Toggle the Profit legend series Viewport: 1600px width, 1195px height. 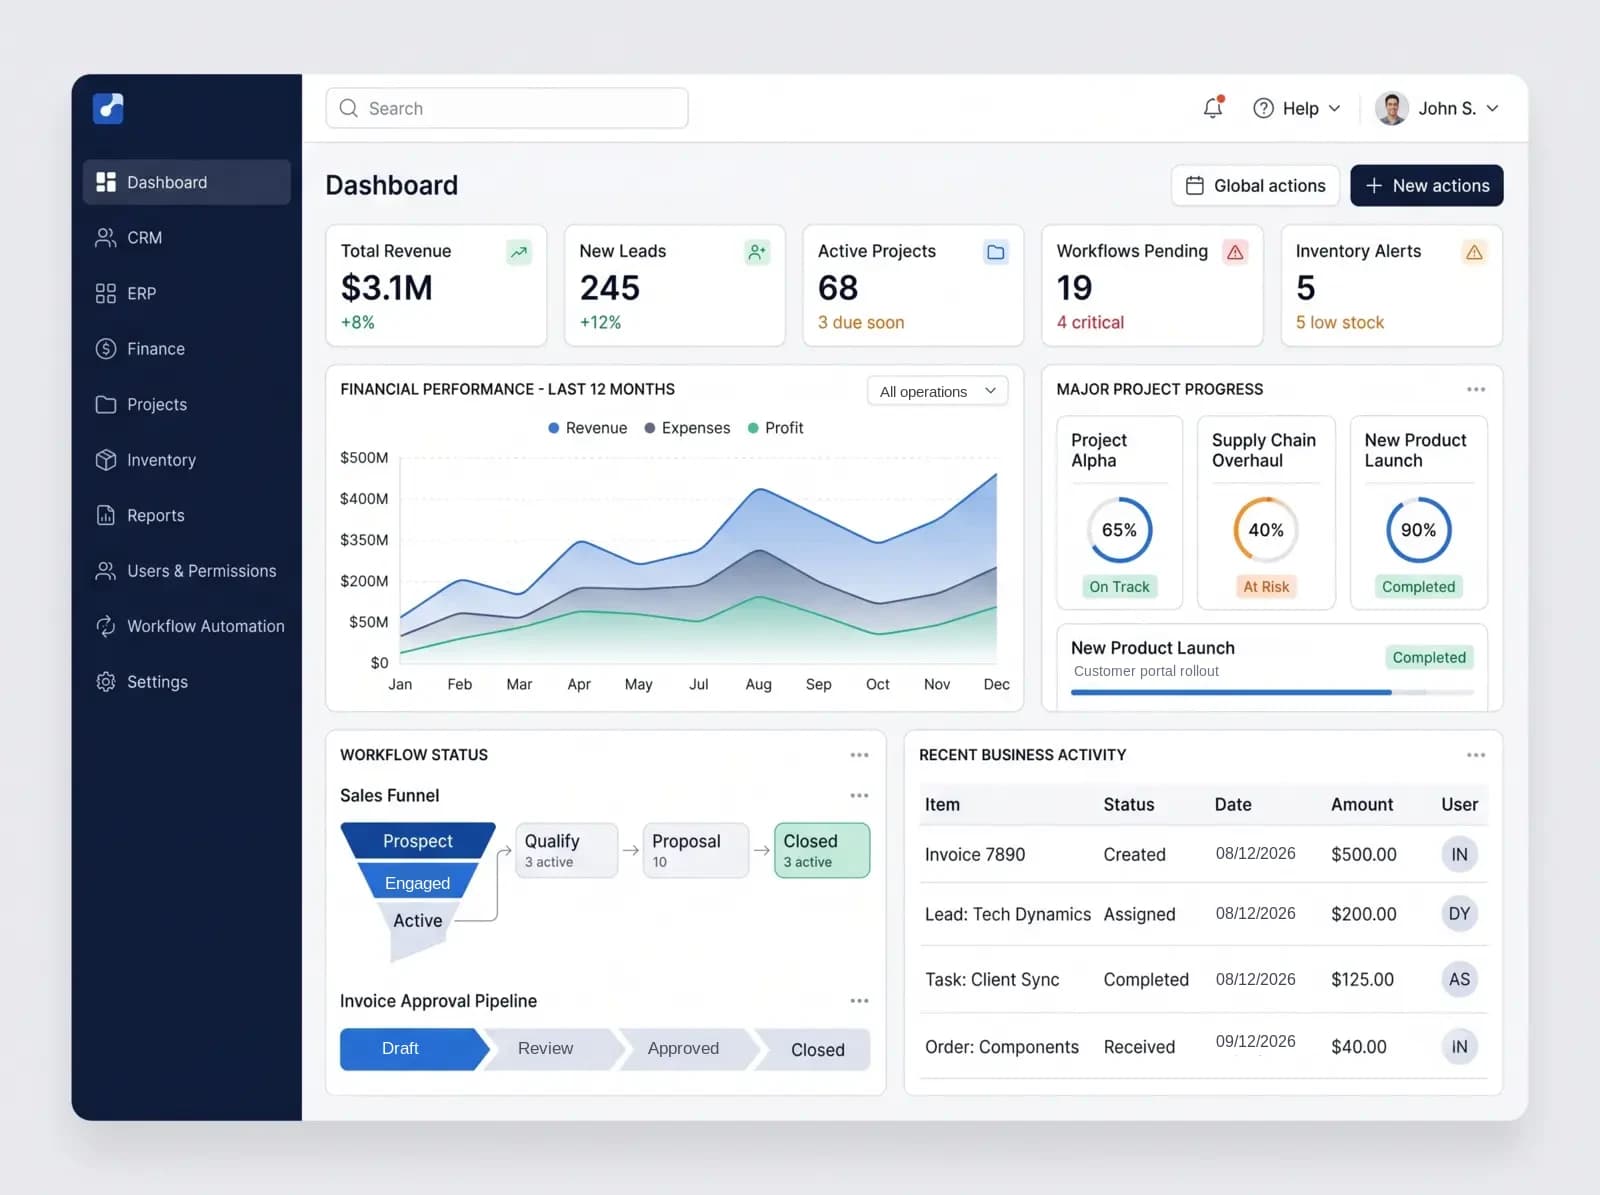click(x=776, y=428)
